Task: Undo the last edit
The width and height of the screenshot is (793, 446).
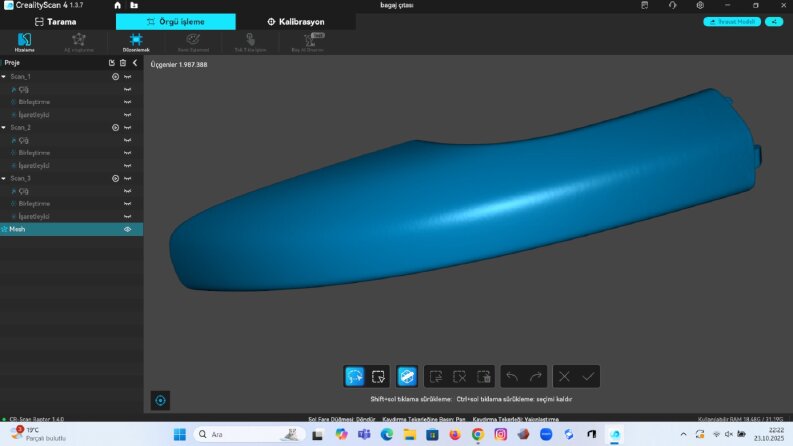Action: (512, 376)
